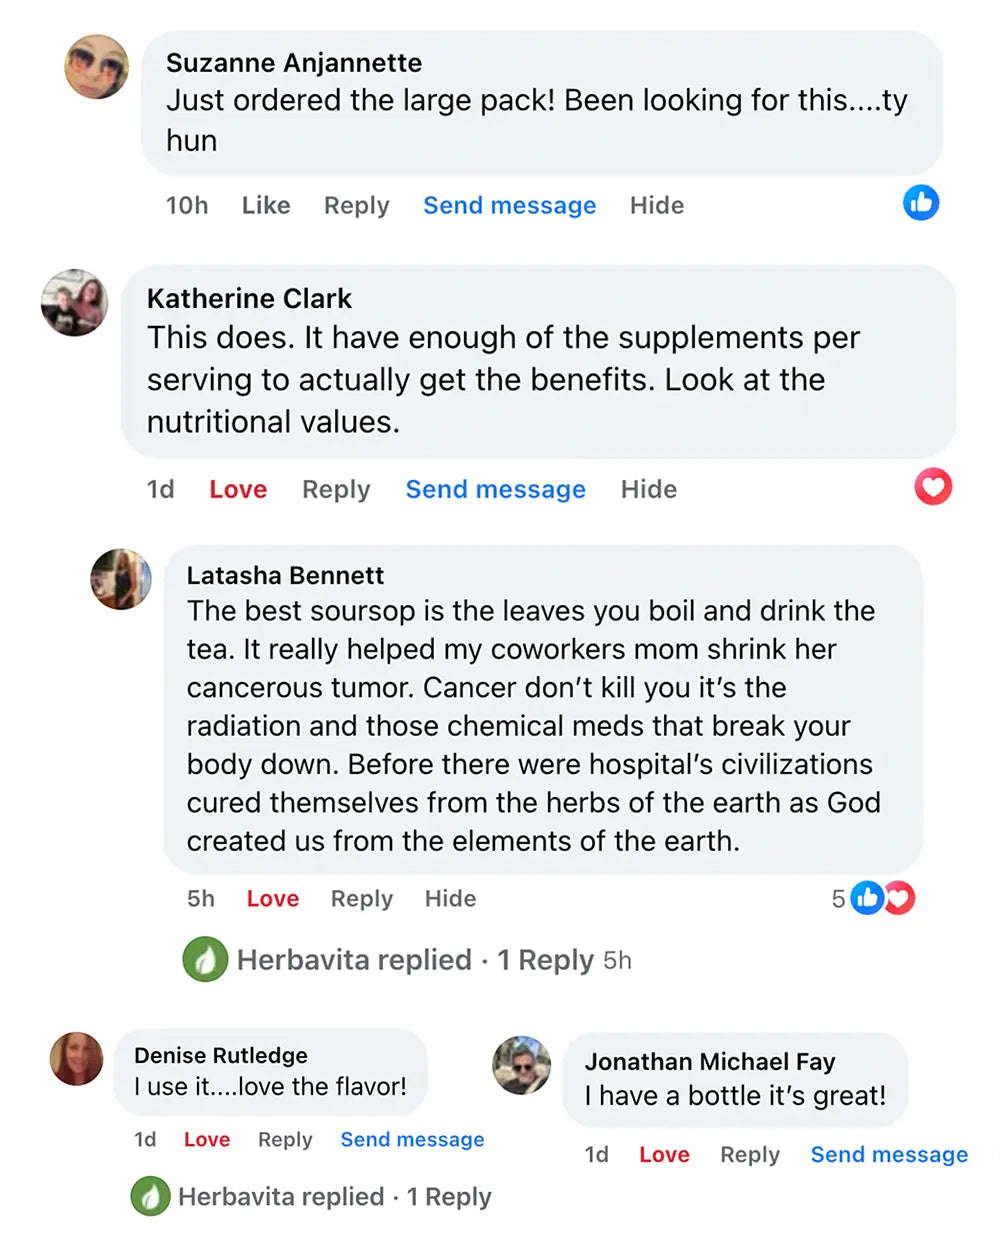Image resolution: width=1000 pixels, height=1250 pixels.
Task: Open Denise Rutledge's profile picture
Action: (77, 1059)
